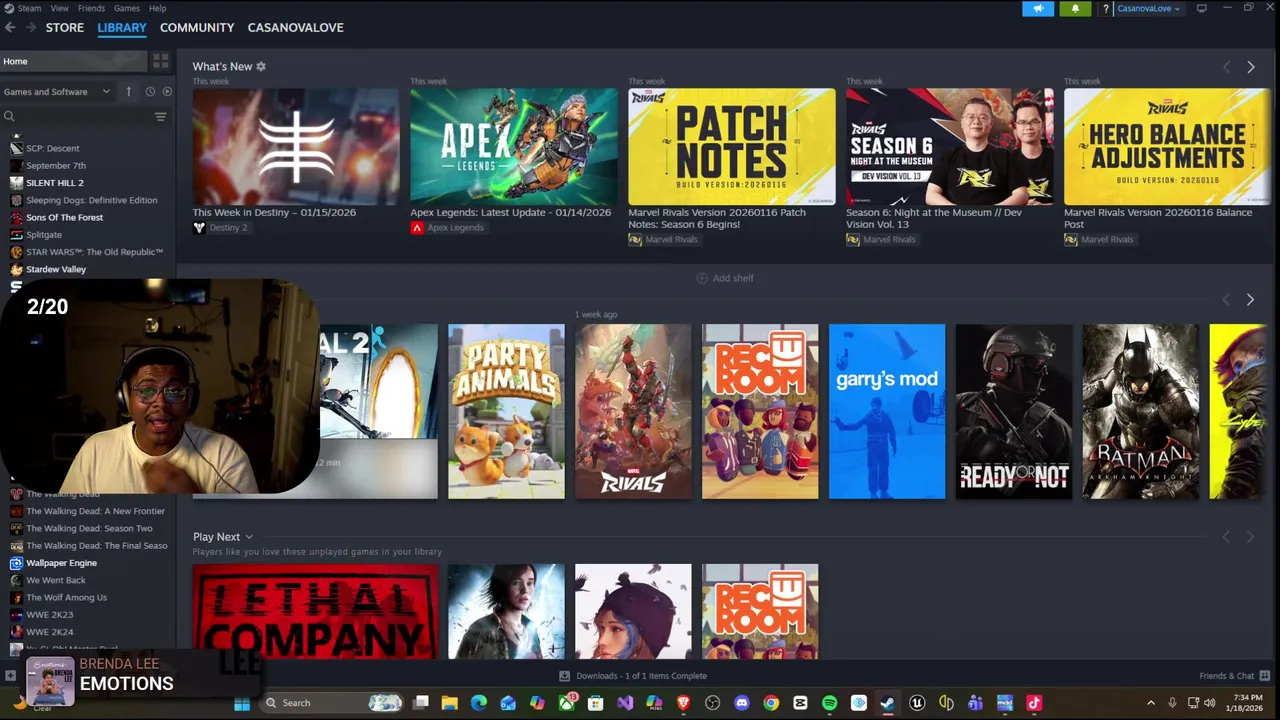Screen dimensions: 1280x720
Task: Click the Add shelf plus button
Action: click(701, 278)
